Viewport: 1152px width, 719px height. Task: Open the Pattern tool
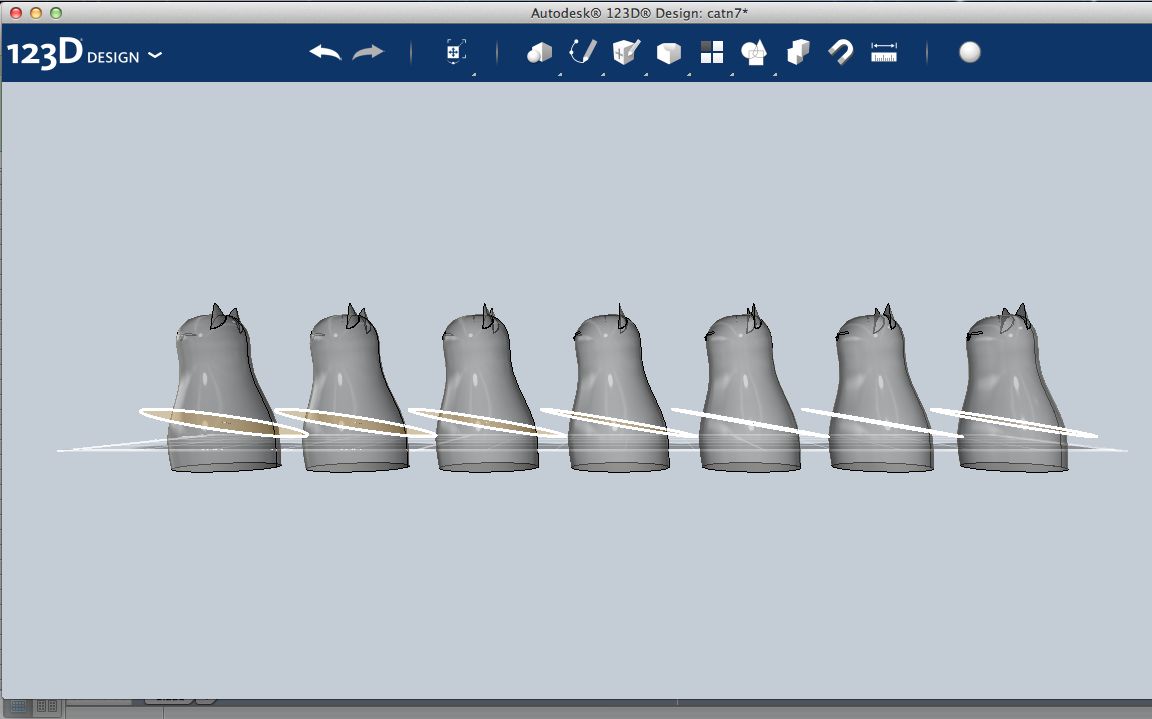click(712, 52)
